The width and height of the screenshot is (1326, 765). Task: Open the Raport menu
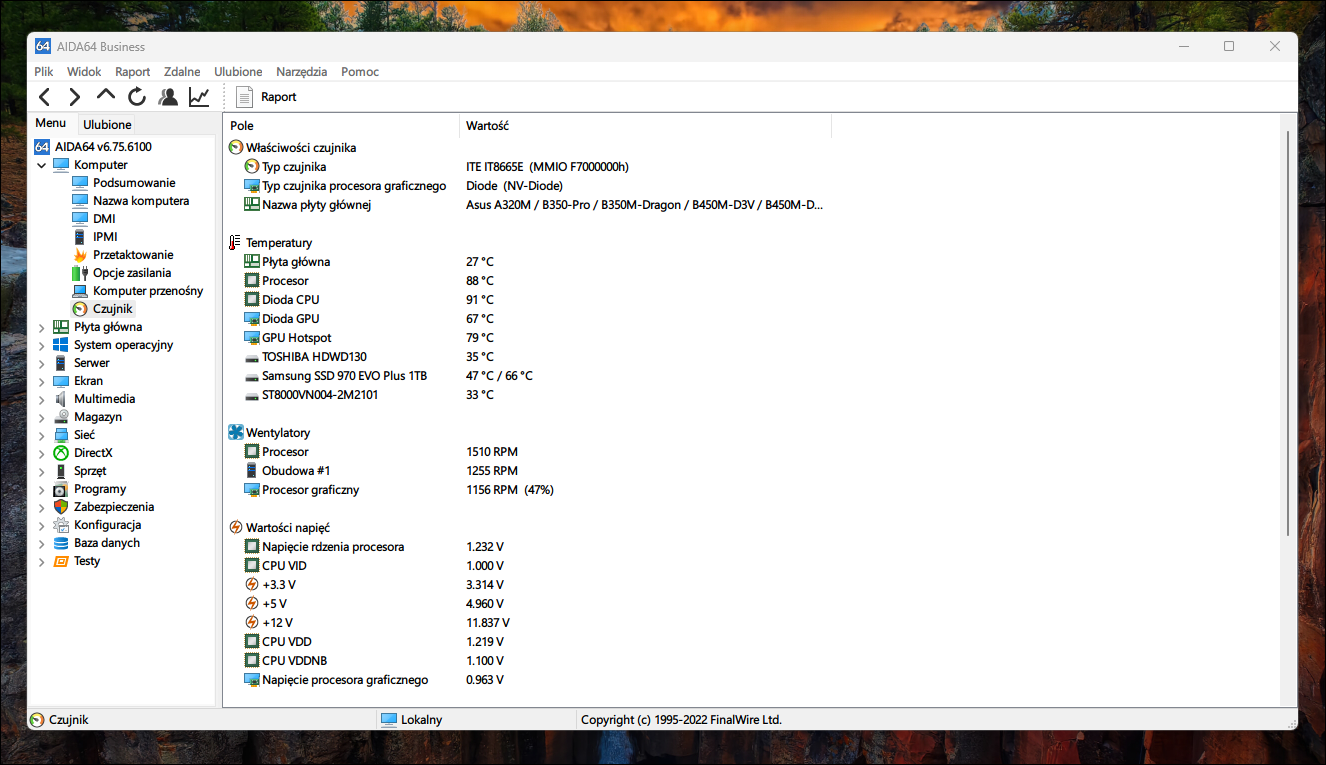133,72
